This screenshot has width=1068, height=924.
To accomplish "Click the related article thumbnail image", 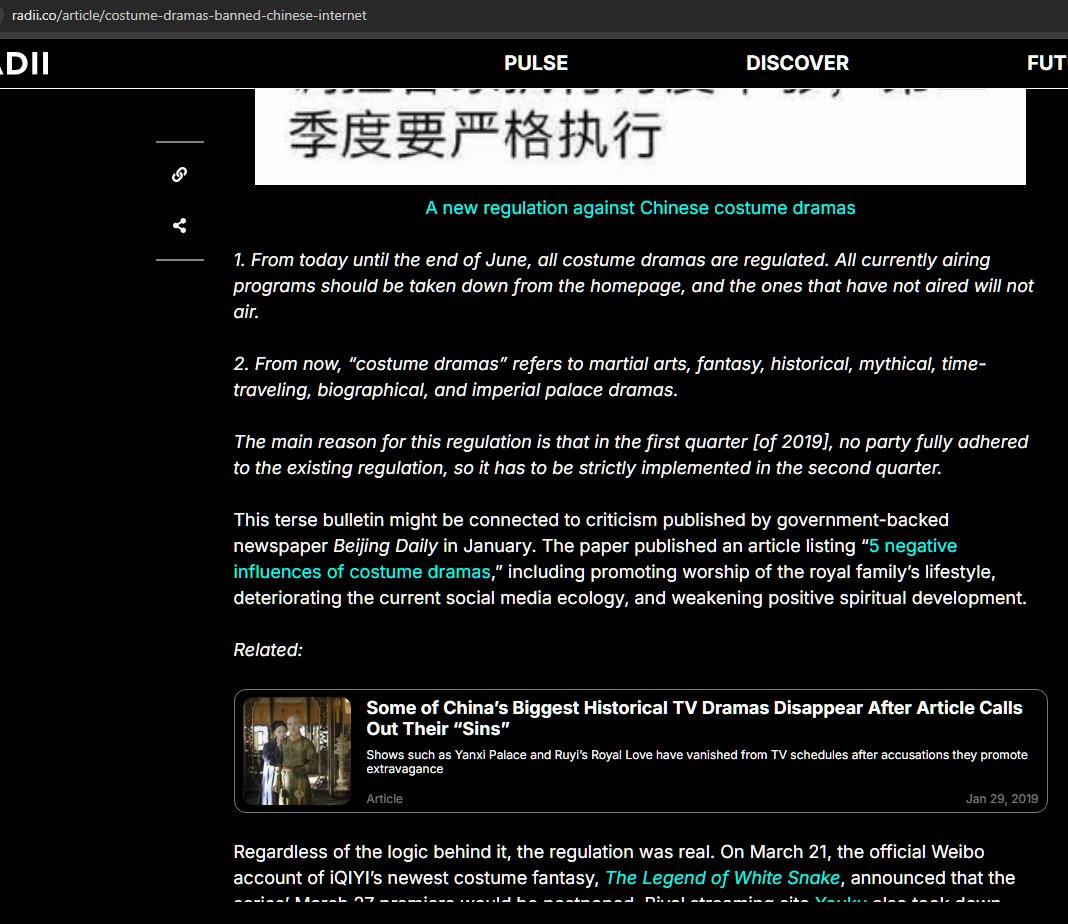I will click(297, 751).
